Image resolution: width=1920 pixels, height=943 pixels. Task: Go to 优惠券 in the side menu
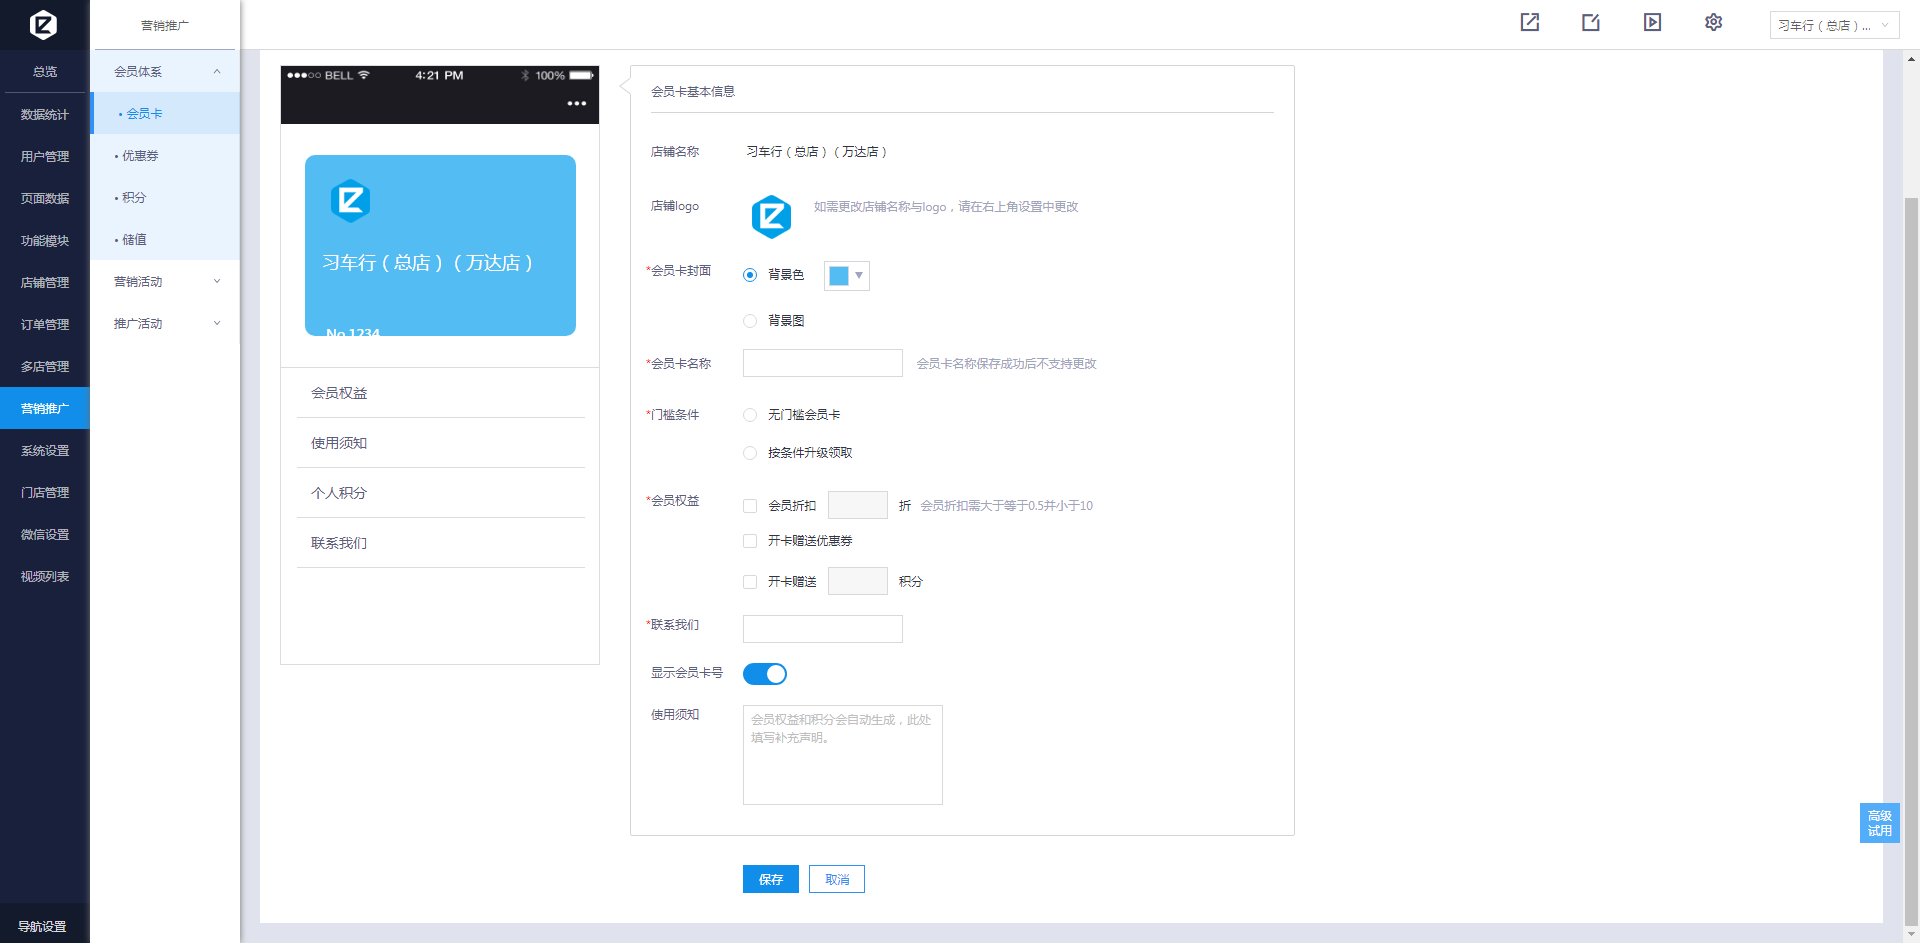pyautogui.click(x=140, y=156)
